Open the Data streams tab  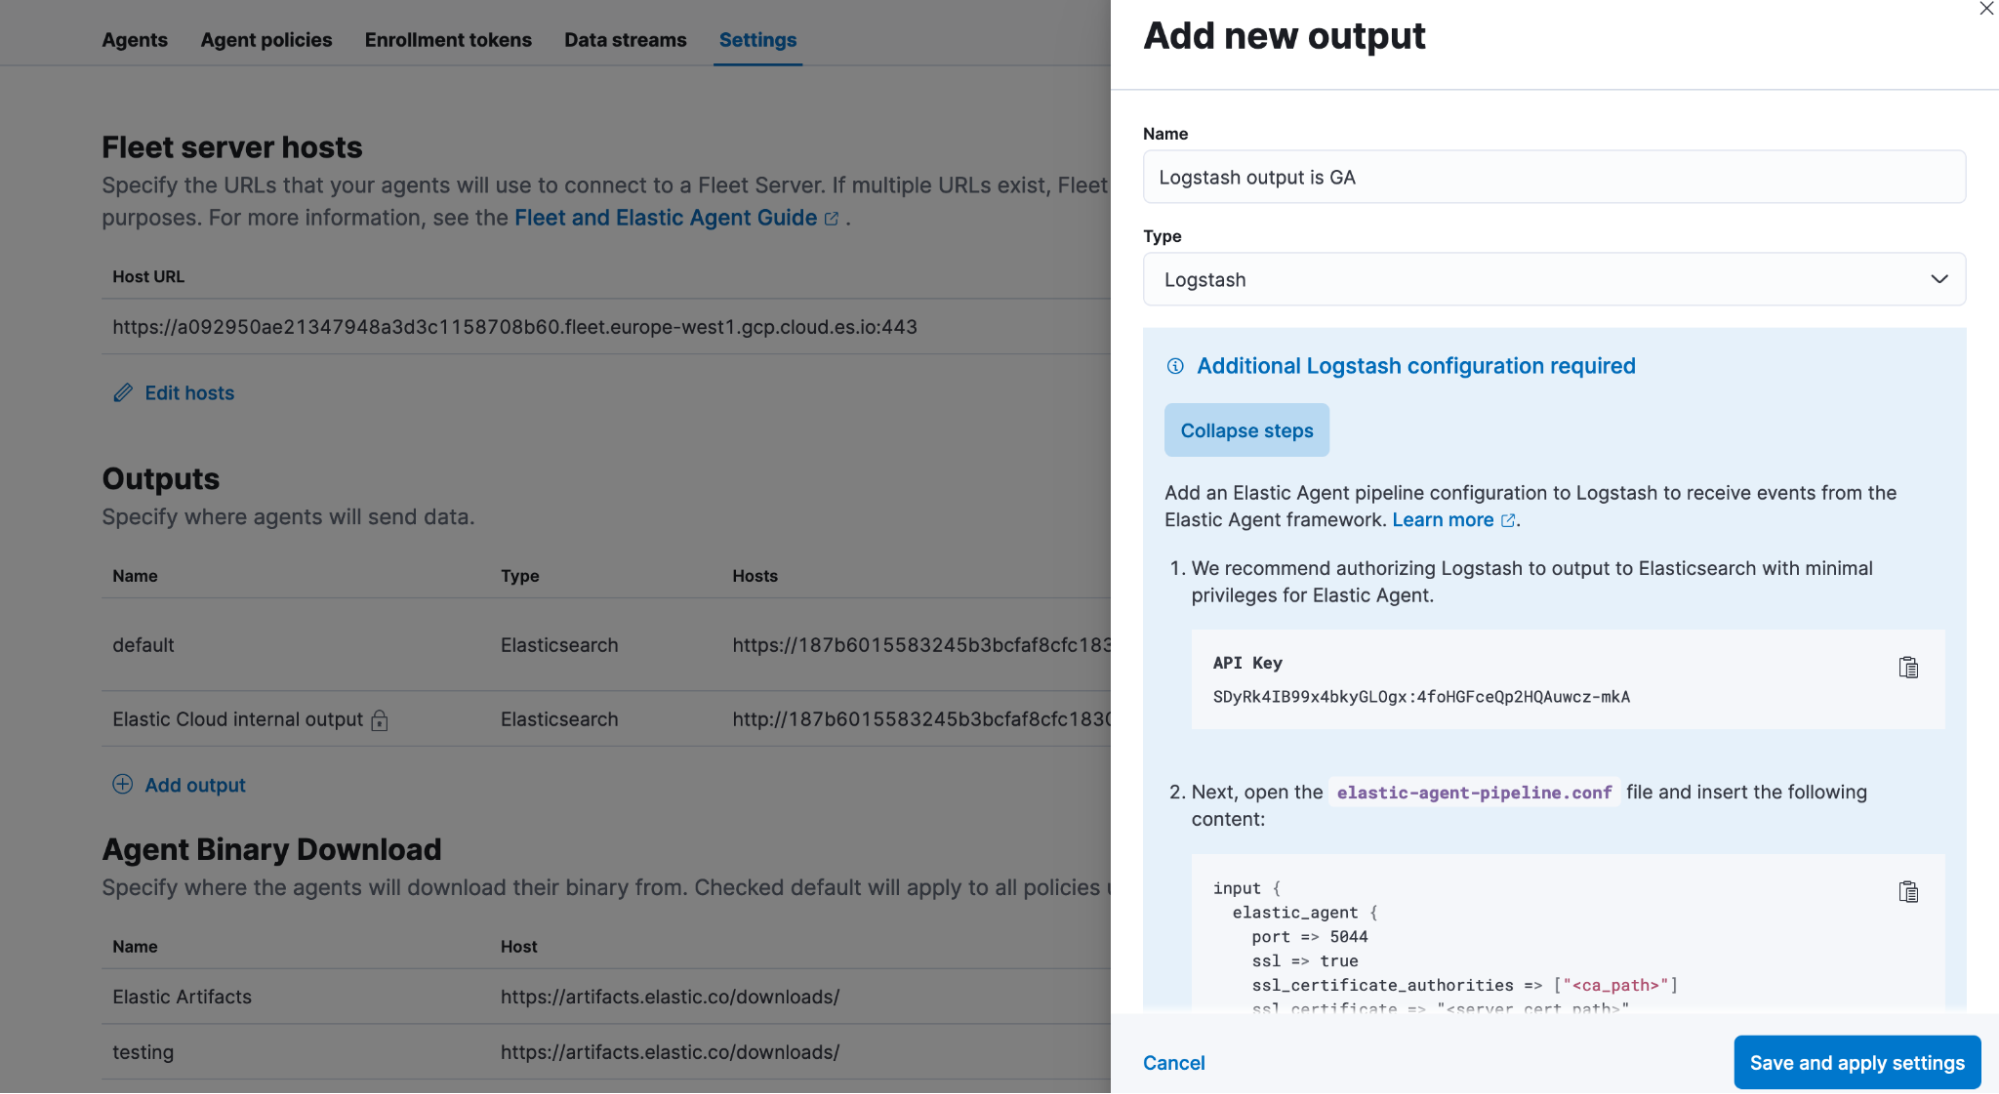[x=625, y=40]
